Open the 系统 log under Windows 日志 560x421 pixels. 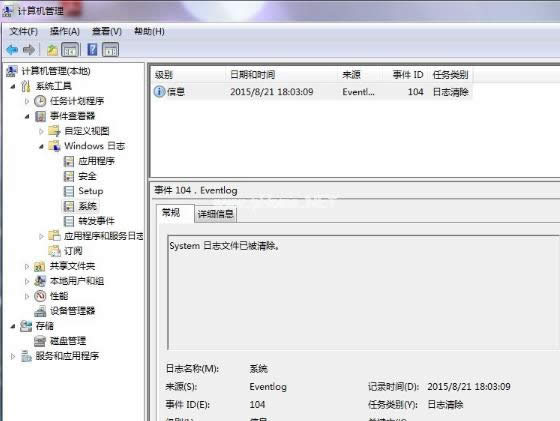[x=88, y=206]
